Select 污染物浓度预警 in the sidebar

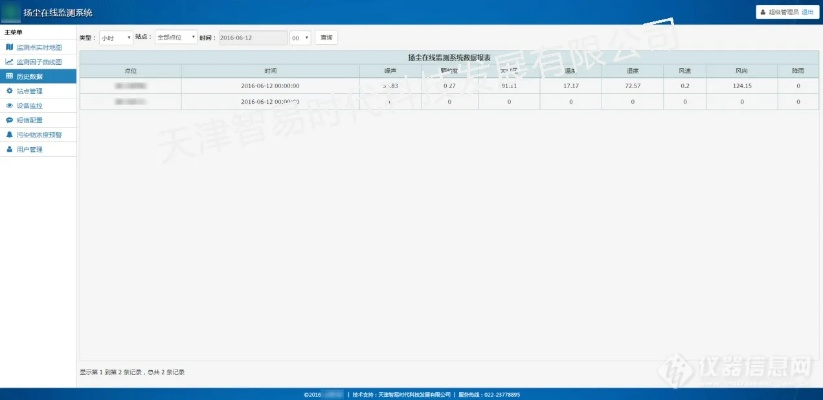[x=40, y=134]
